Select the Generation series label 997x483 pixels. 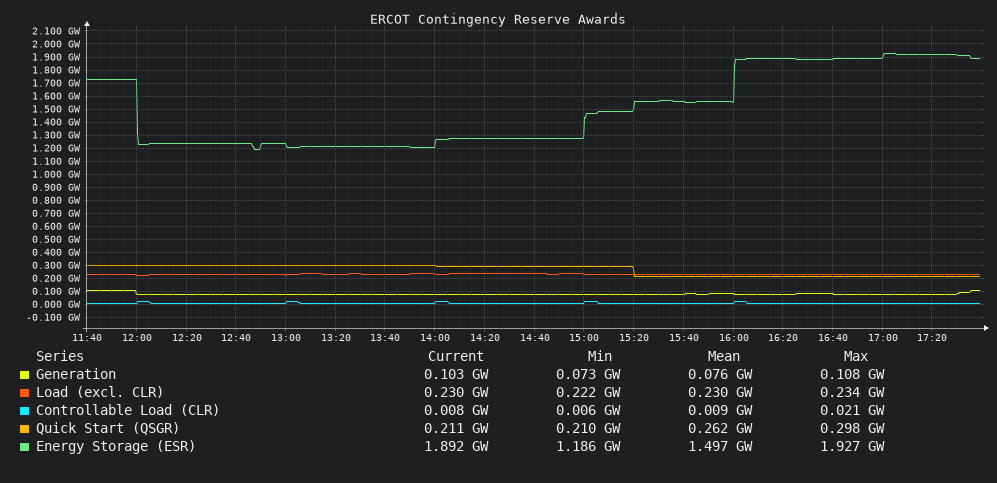coord(76,374)
